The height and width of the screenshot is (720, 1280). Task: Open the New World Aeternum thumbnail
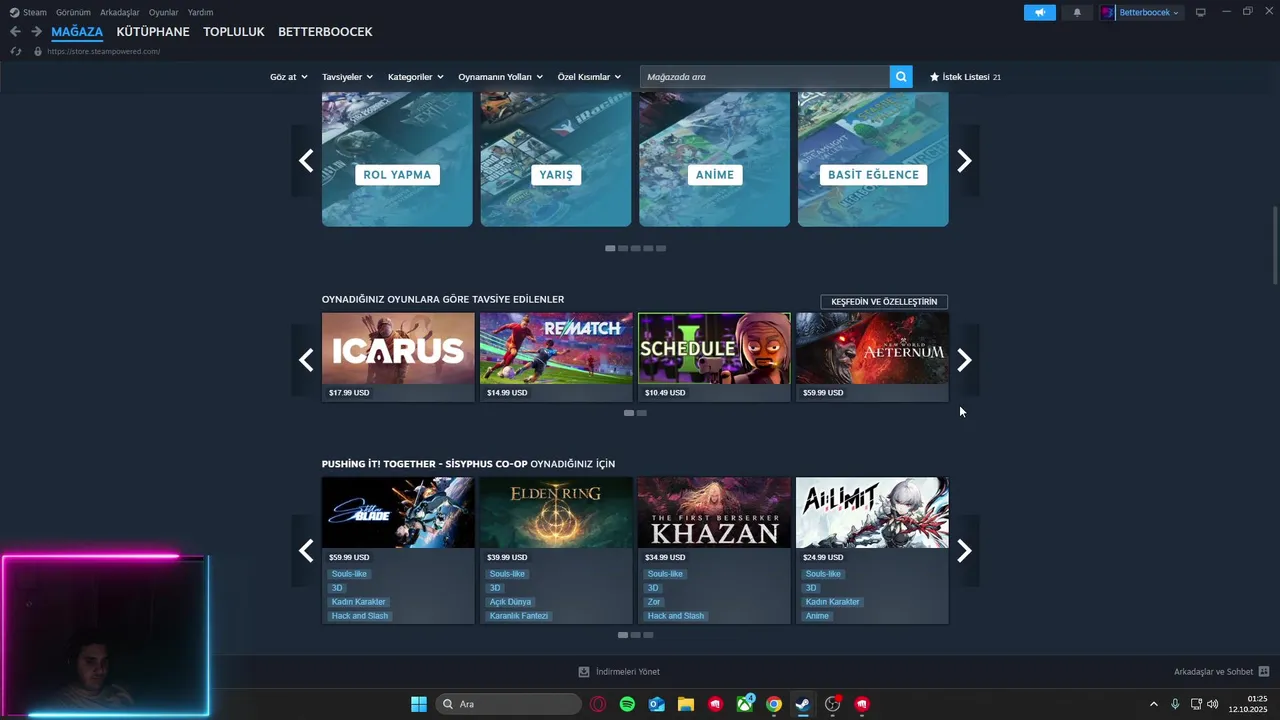point(872,348)
